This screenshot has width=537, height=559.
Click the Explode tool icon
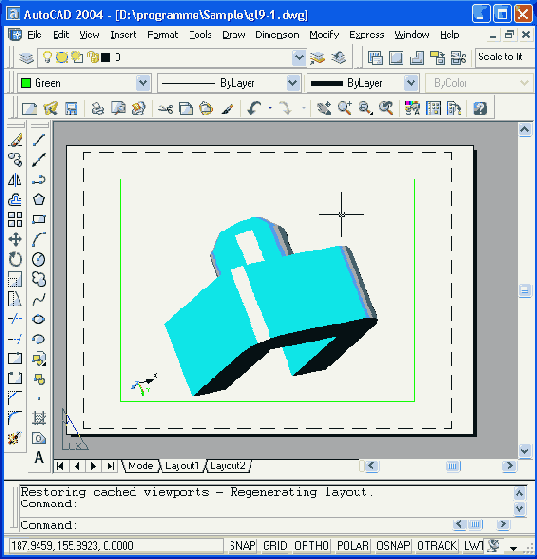15,438
